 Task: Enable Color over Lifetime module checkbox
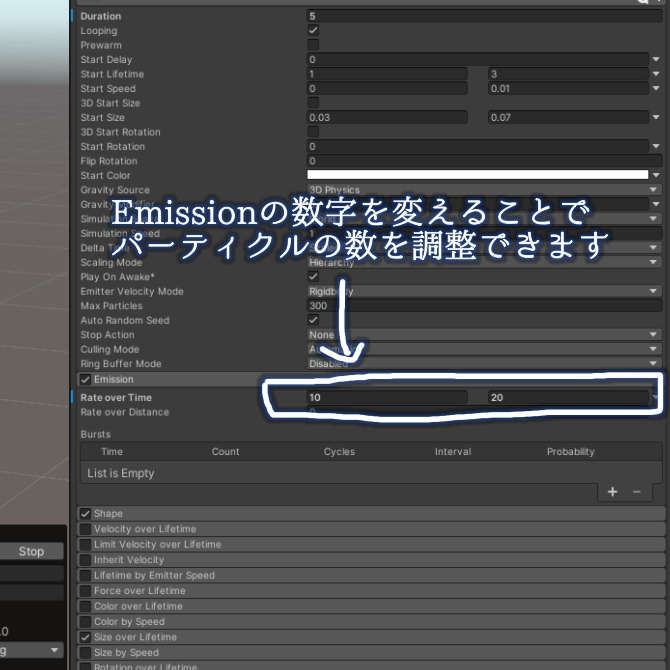coord(85,606)
